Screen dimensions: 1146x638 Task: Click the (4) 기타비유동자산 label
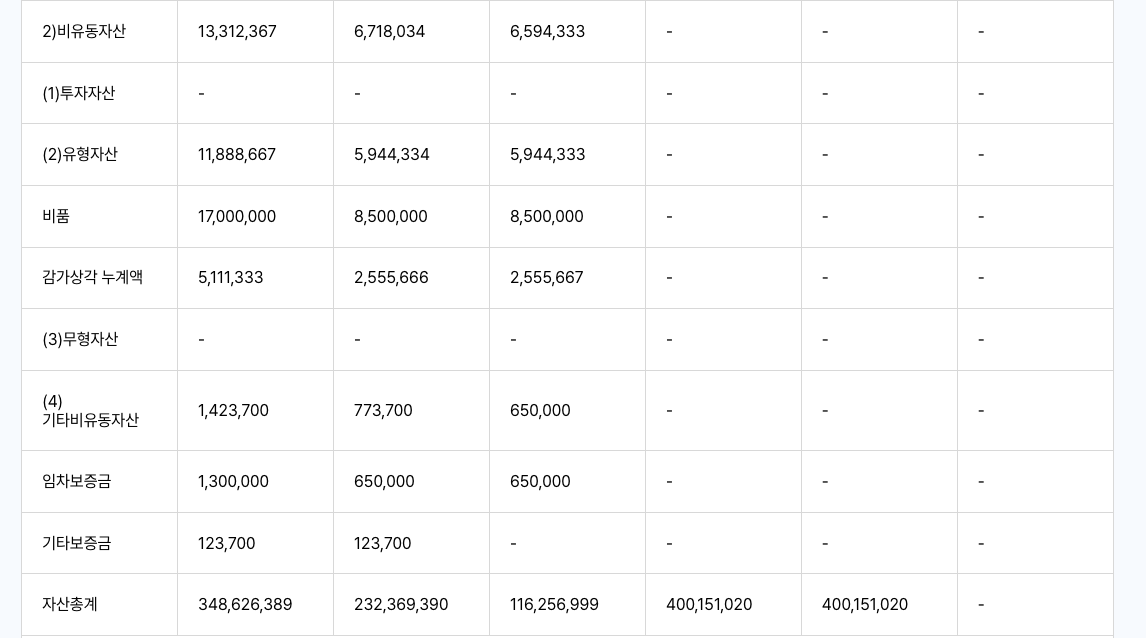tap(90, 411)
